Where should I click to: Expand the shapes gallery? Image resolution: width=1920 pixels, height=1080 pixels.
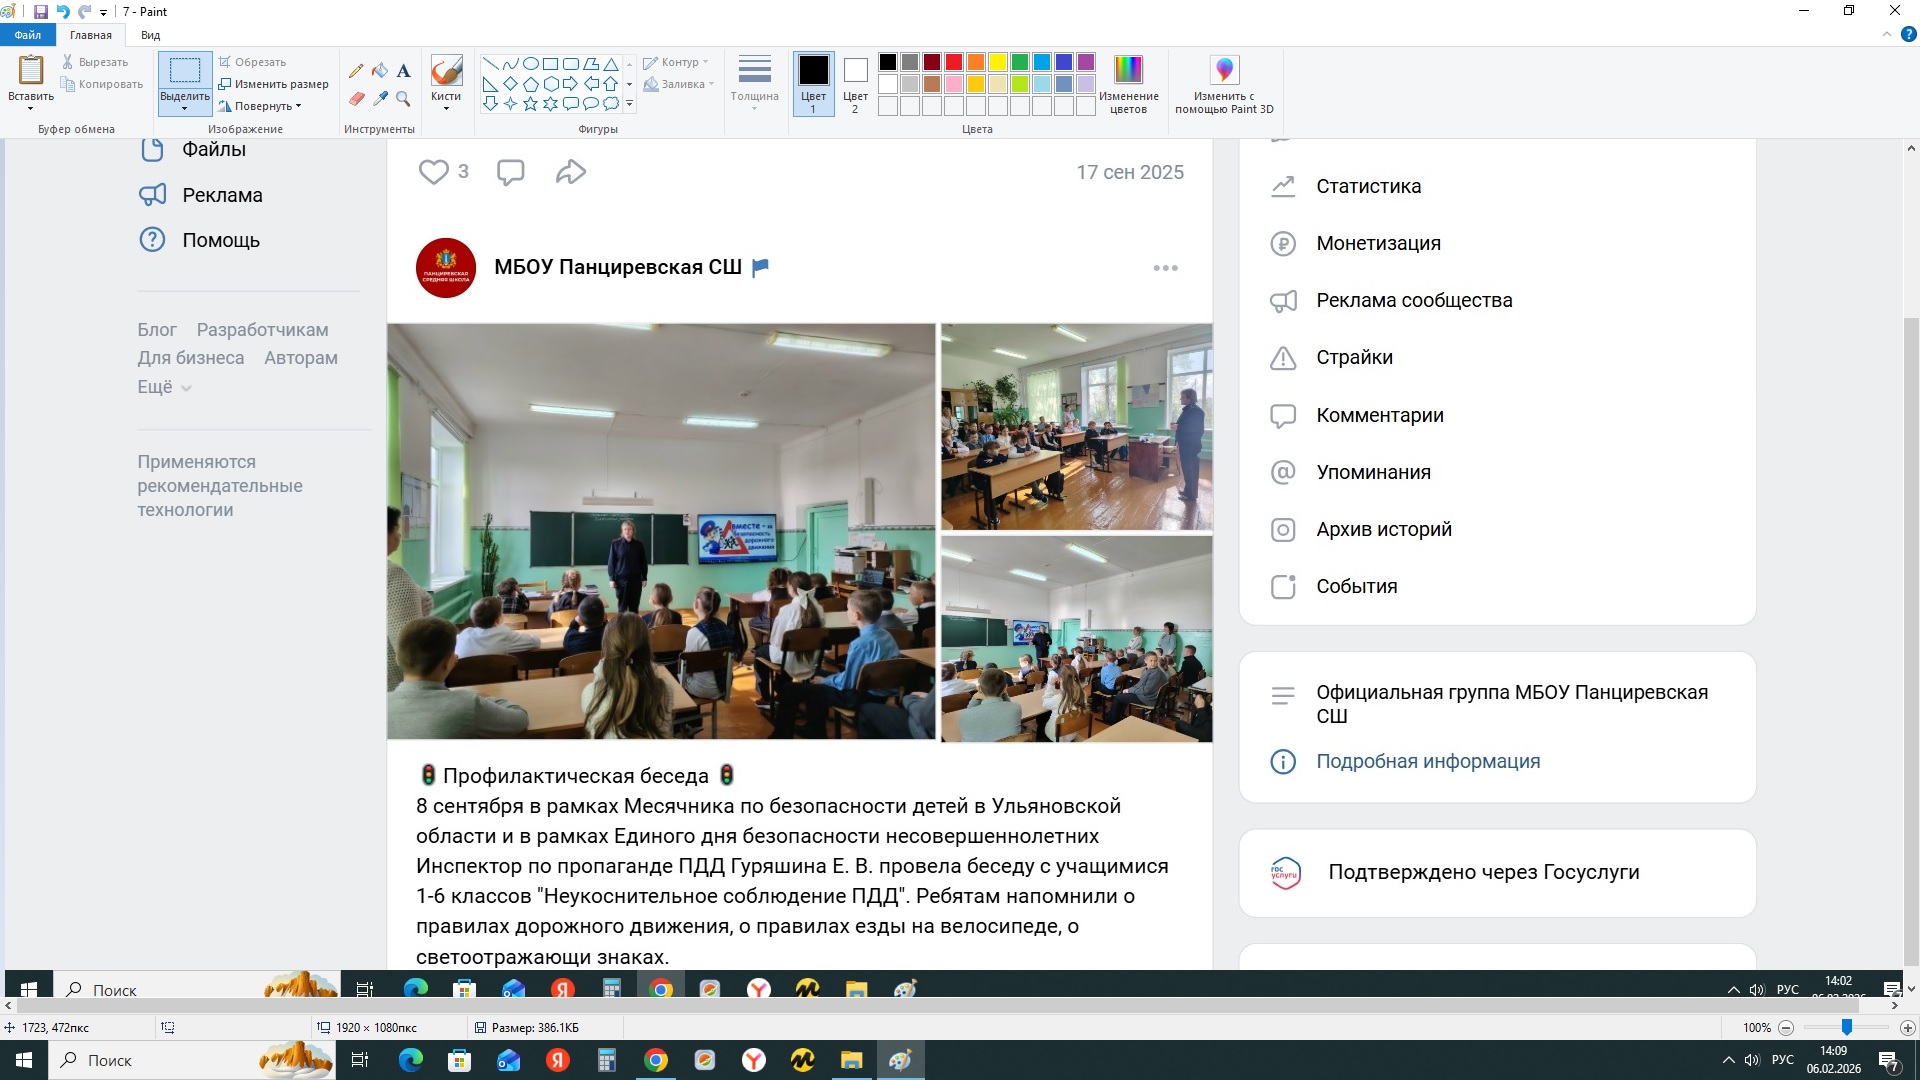[x=629, y=103]
